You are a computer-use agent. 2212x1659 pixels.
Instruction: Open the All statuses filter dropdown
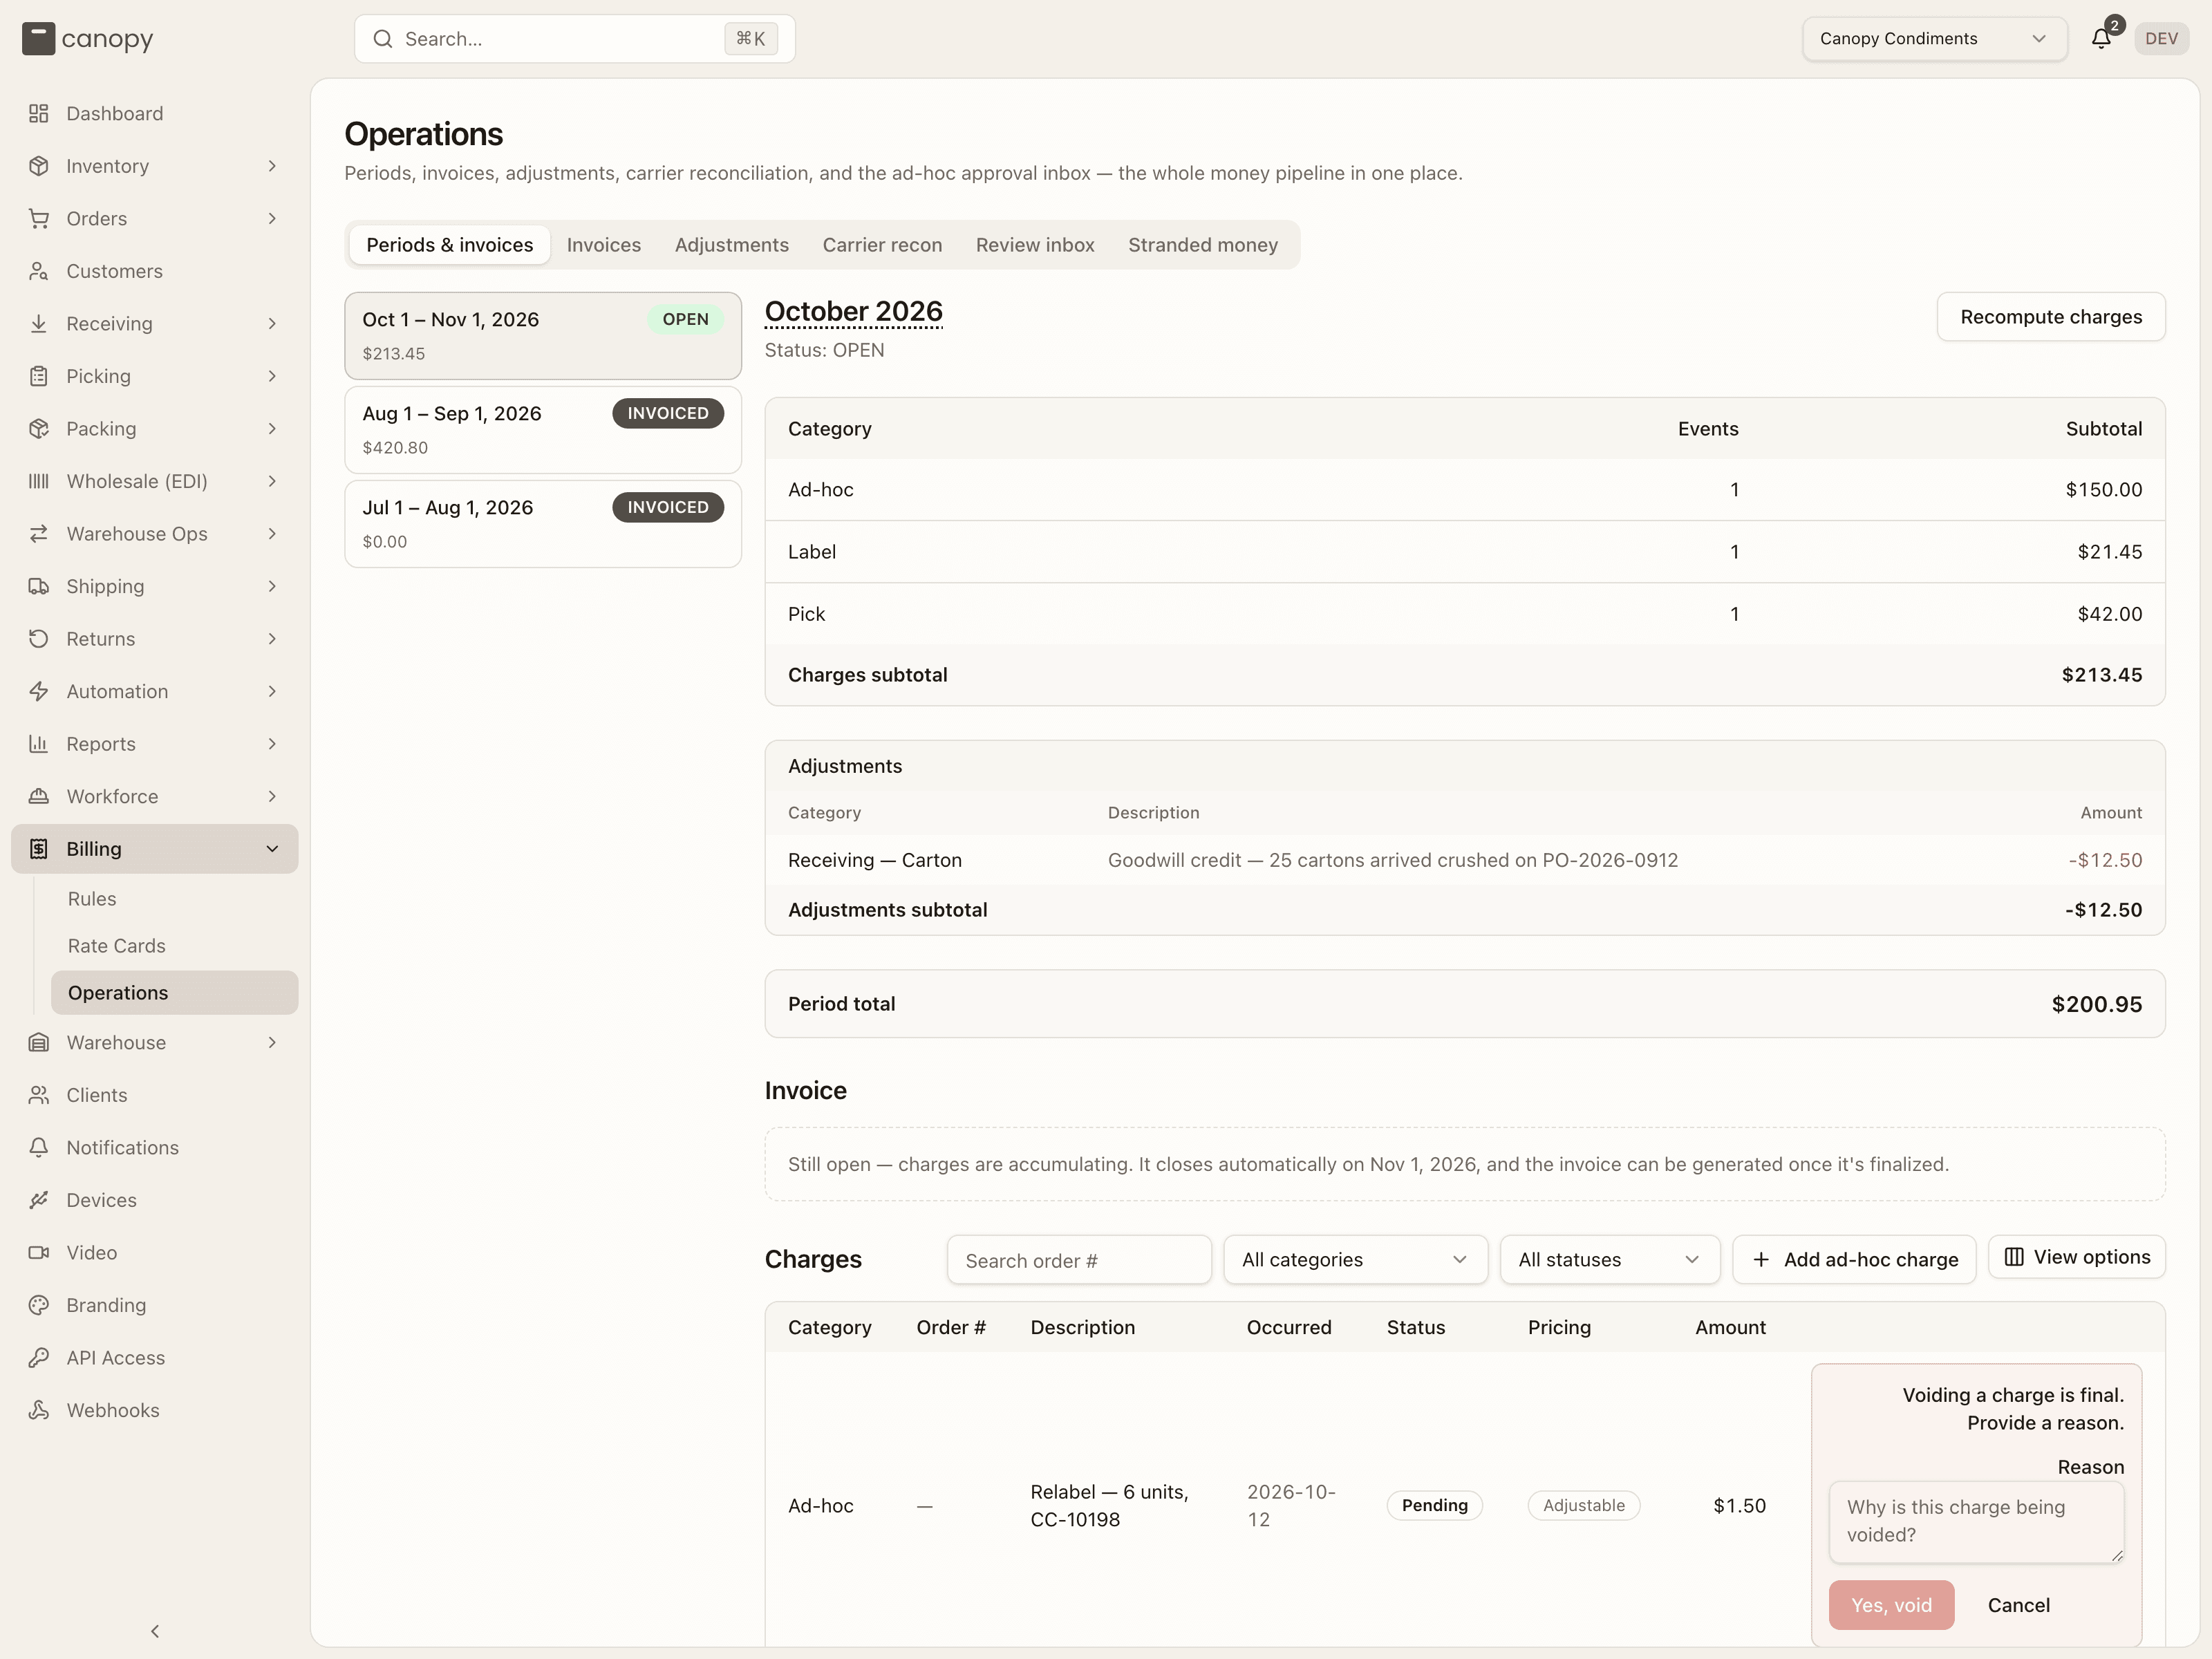[x=1609, y=1259]
